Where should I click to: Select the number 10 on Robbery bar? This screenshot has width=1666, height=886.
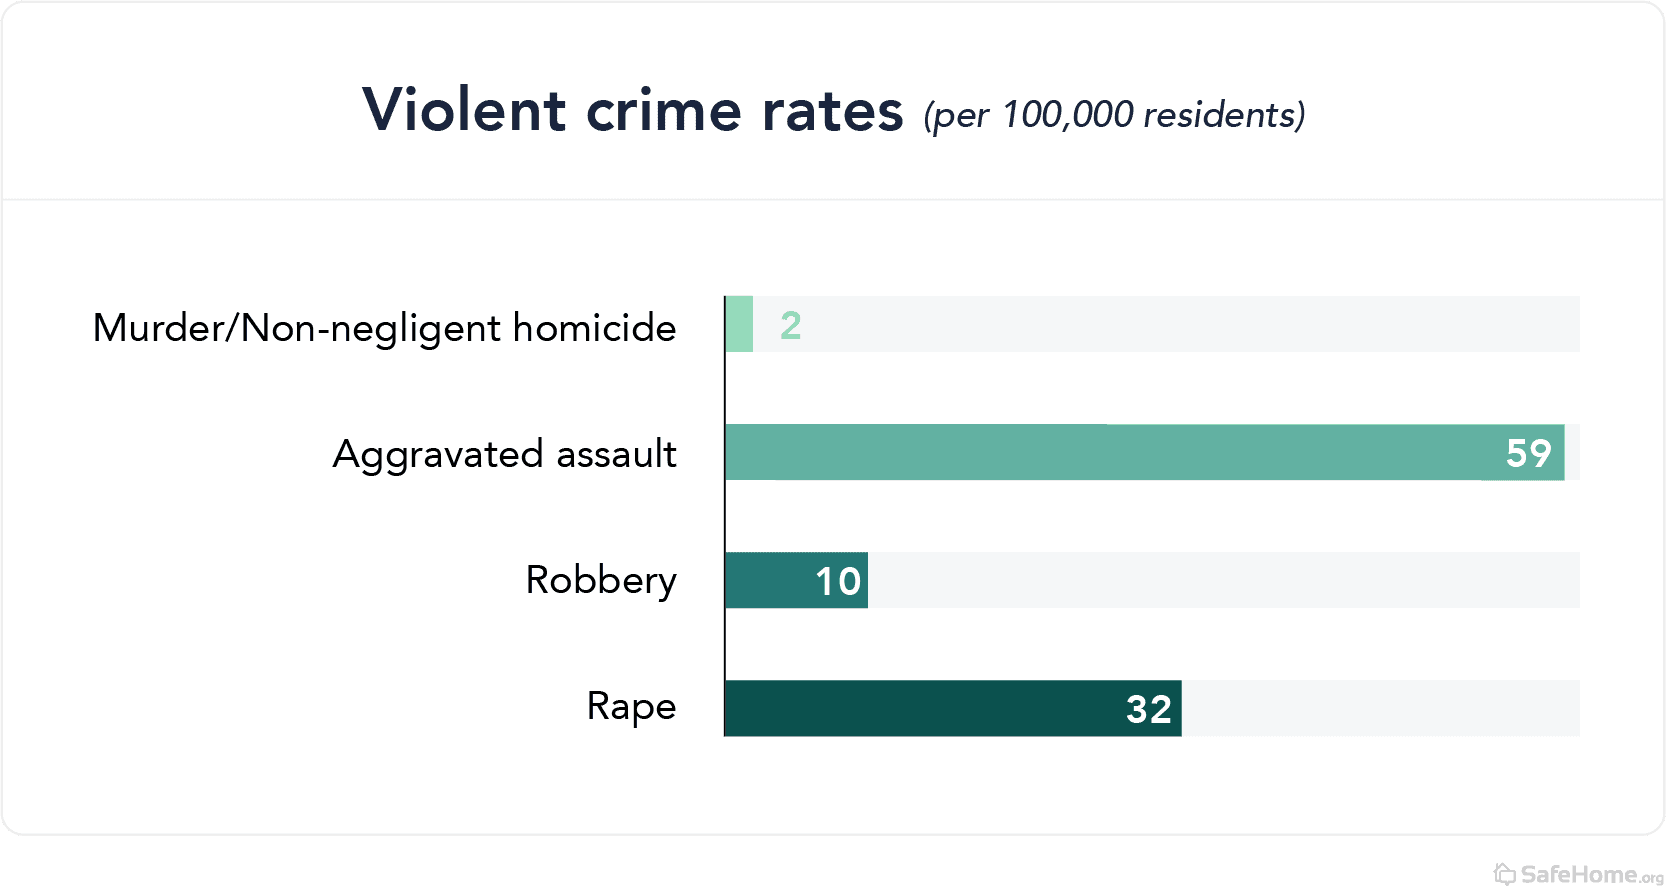(838, 581)
